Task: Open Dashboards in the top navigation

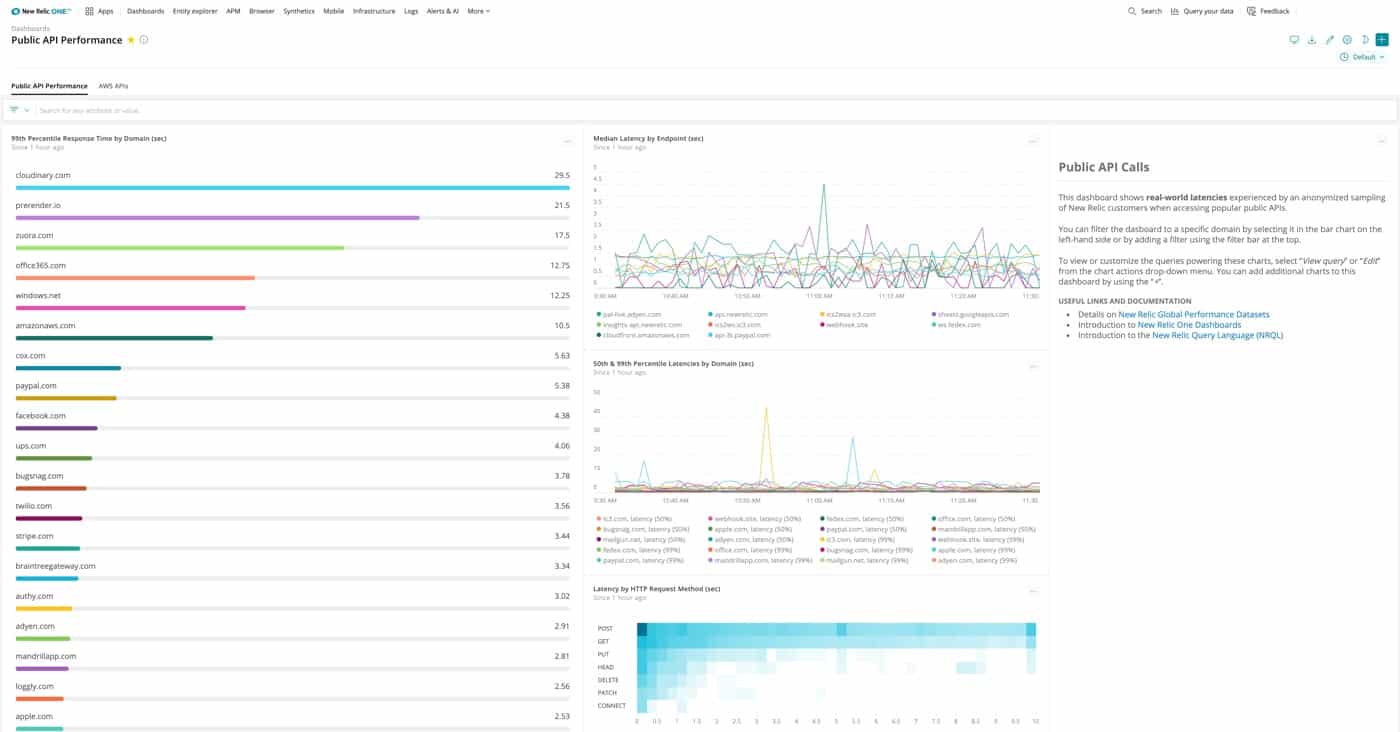Action: coord(146,11)
